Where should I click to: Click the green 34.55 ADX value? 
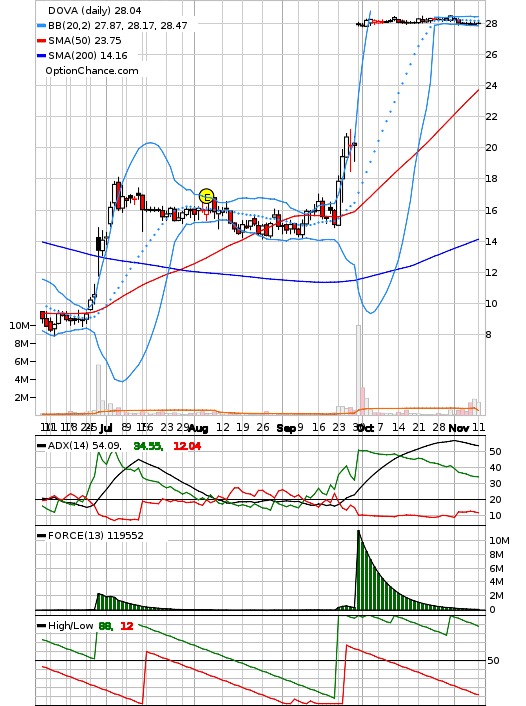[148, 446]
